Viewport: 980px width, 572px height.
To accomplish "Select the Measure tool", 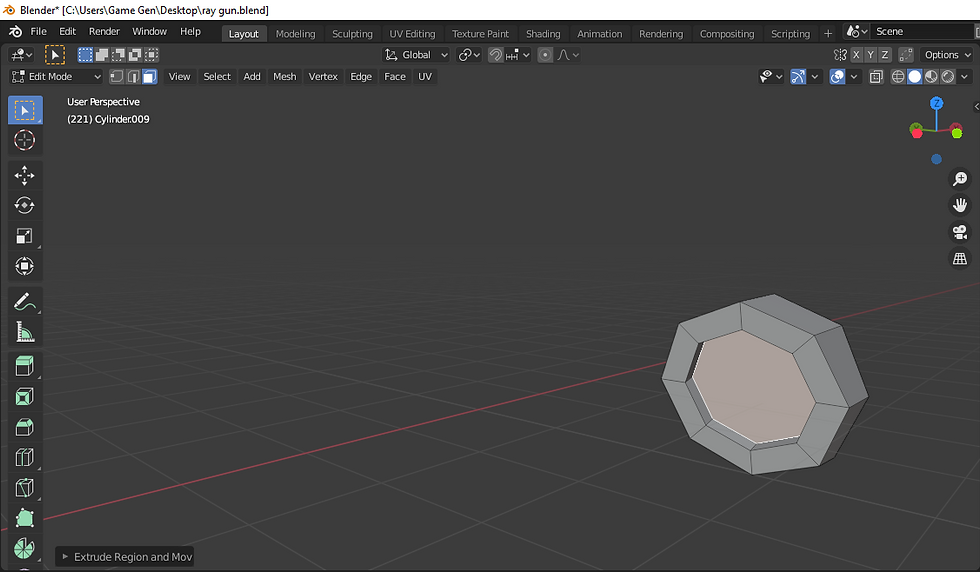I will 25,333.
